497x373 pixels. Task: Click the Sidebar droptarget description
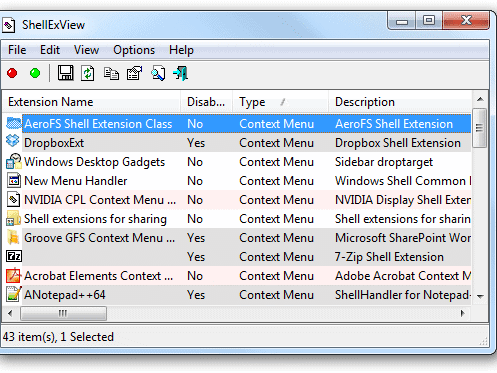(x=384, y=162)
